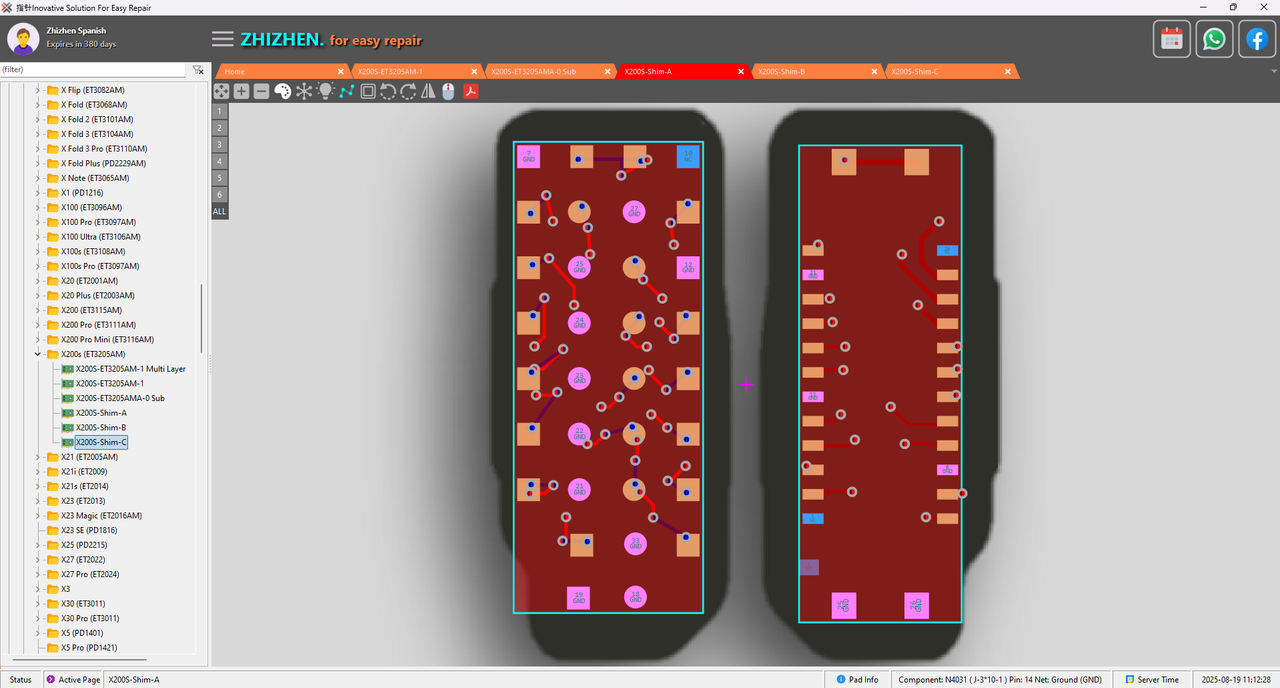This screenshot has width=1280, height=688.
Task: Show ALL layers button
Action: [x=220, y=211]
